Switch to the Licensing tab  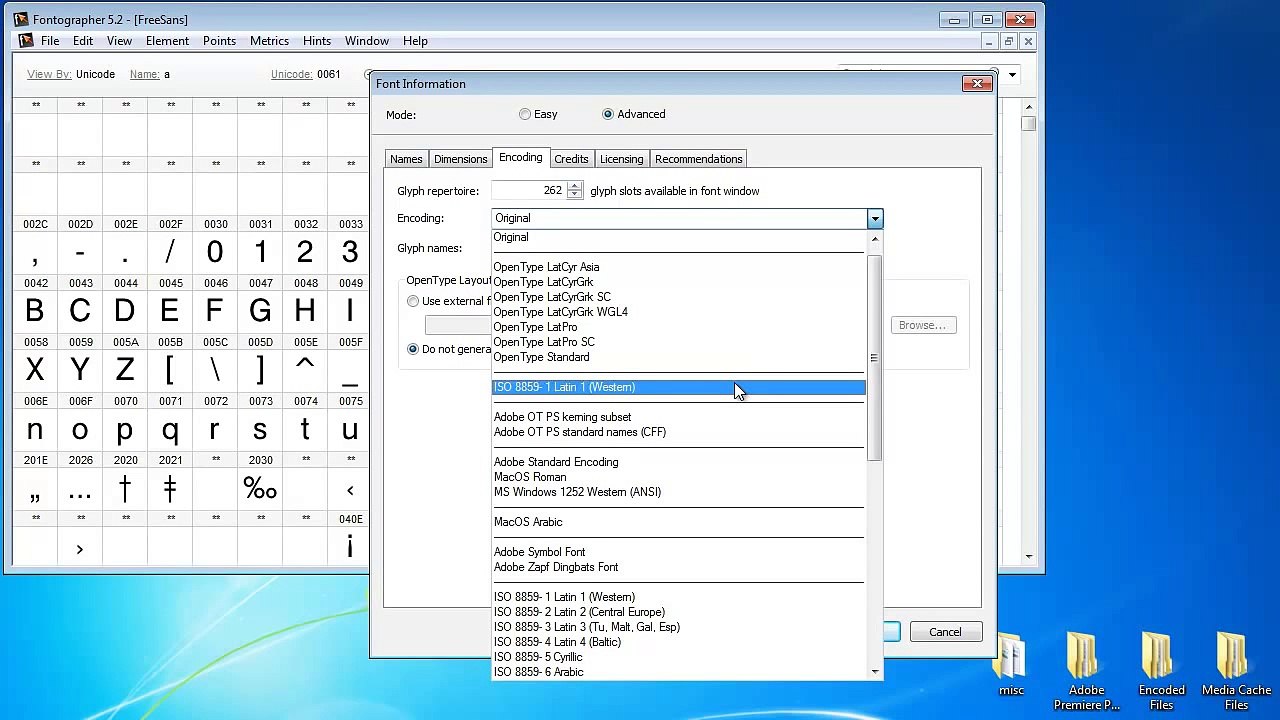pyautogui.click(x=621, y=159)
